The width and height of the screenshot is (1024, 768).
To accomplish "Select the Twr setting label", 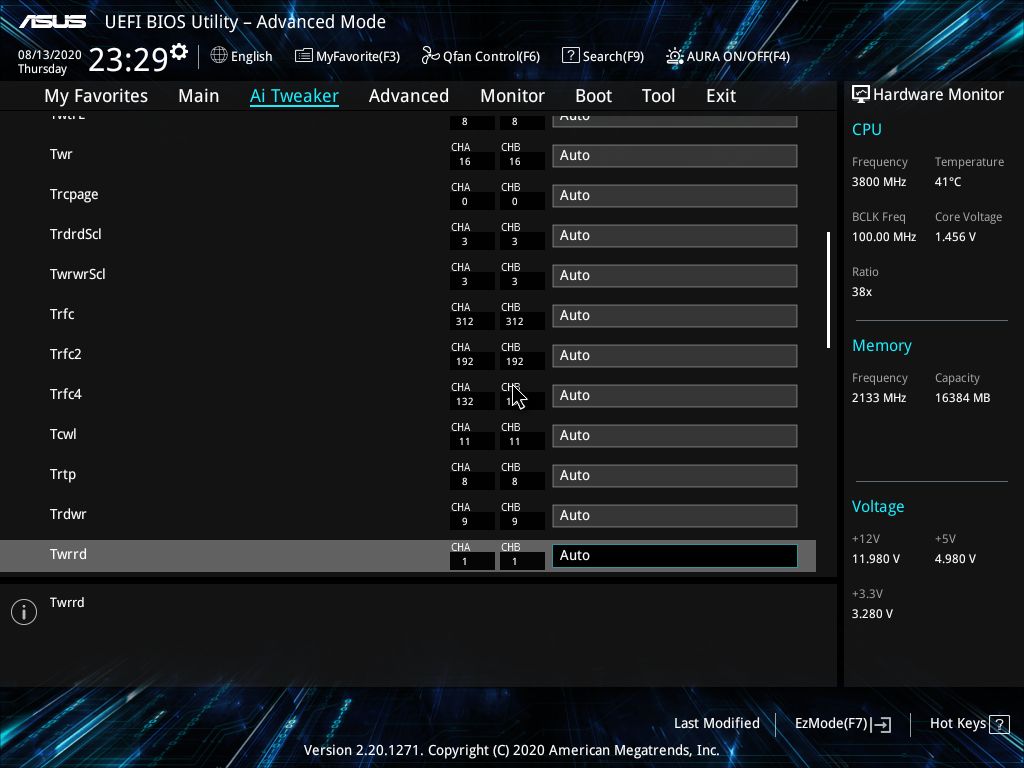I will [x=61, y=154].
